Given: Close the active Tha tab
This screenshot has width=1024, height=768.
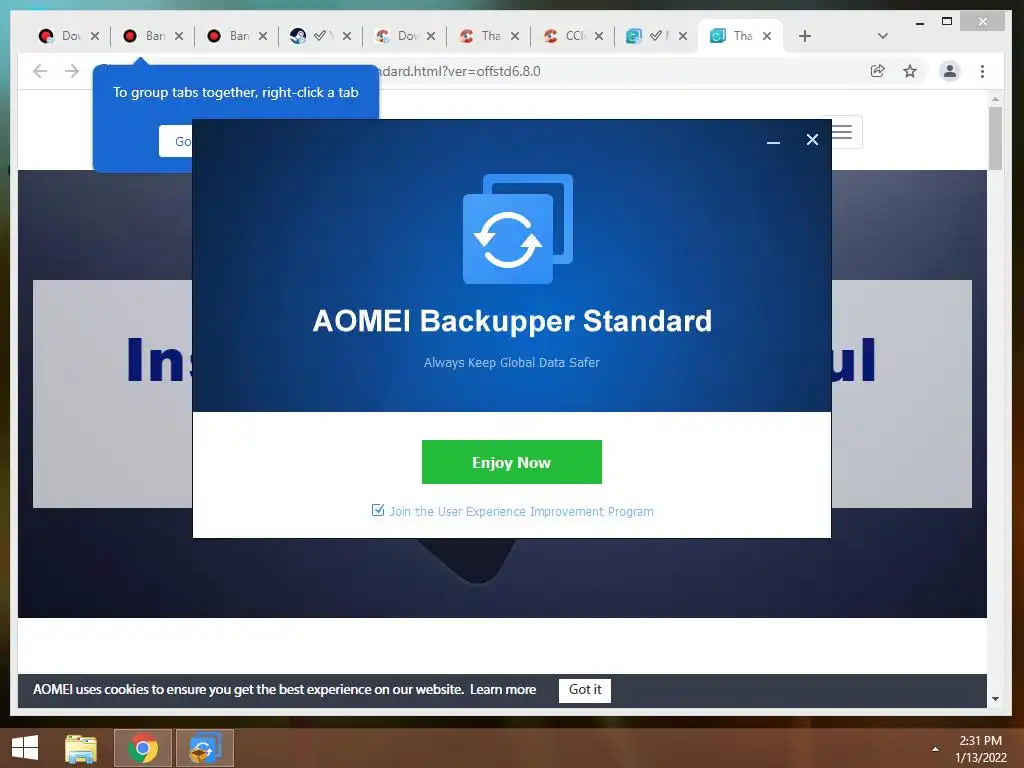Looking at the screenshot, I should click(x=767, y=36).
